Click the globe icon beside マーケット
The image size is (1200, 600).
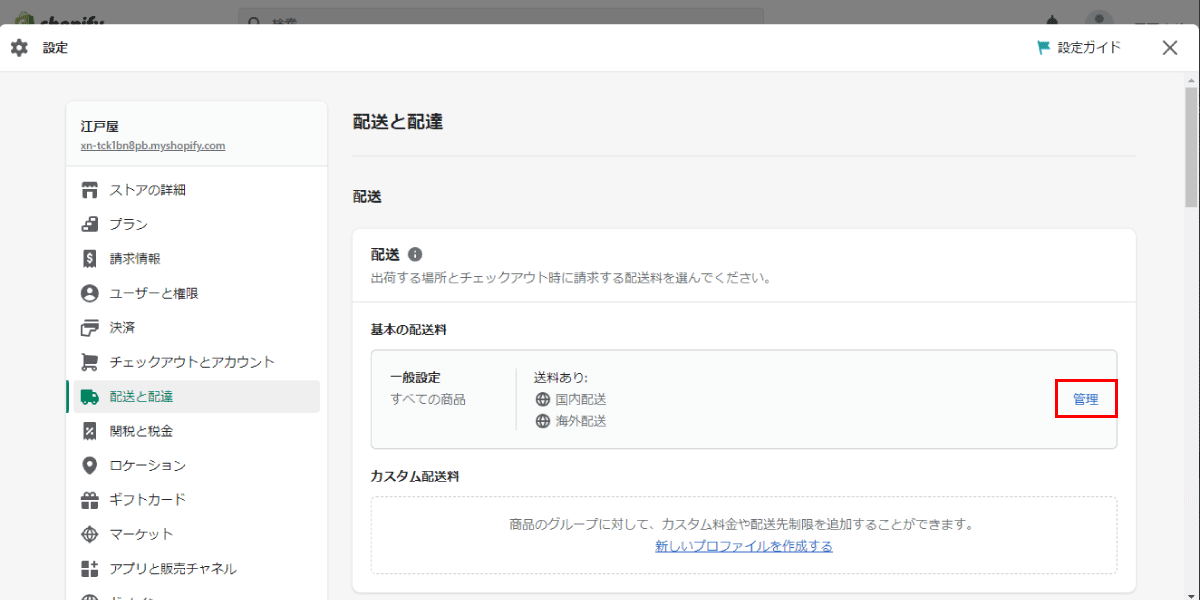pos(90,534)
